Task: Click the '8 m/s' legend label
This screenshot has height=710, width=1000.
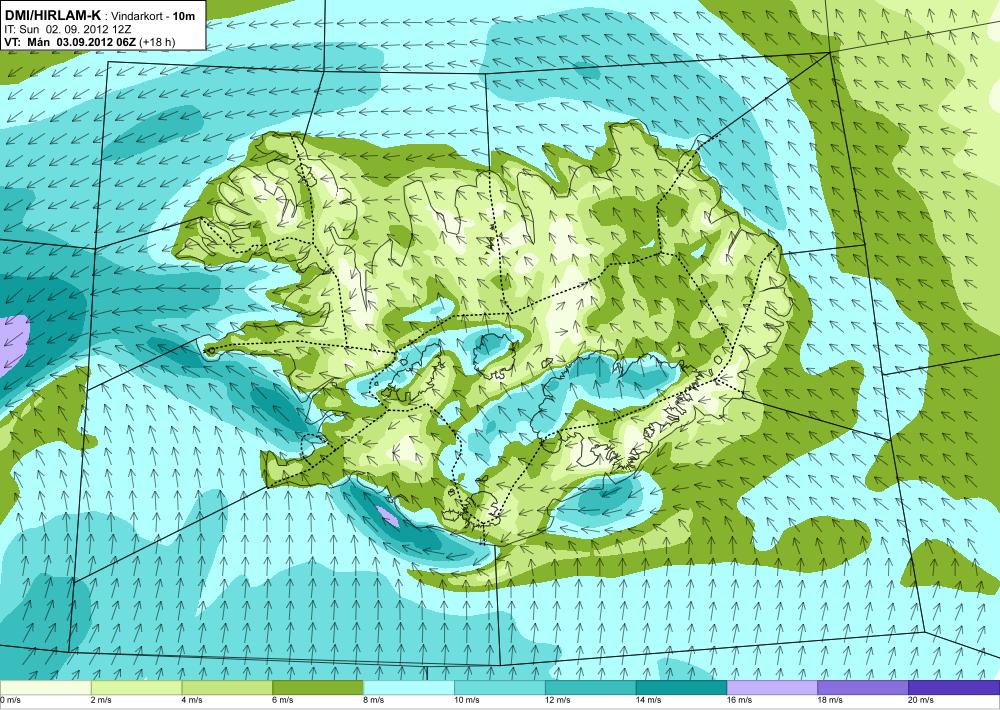Action: [x=376, y=700]
